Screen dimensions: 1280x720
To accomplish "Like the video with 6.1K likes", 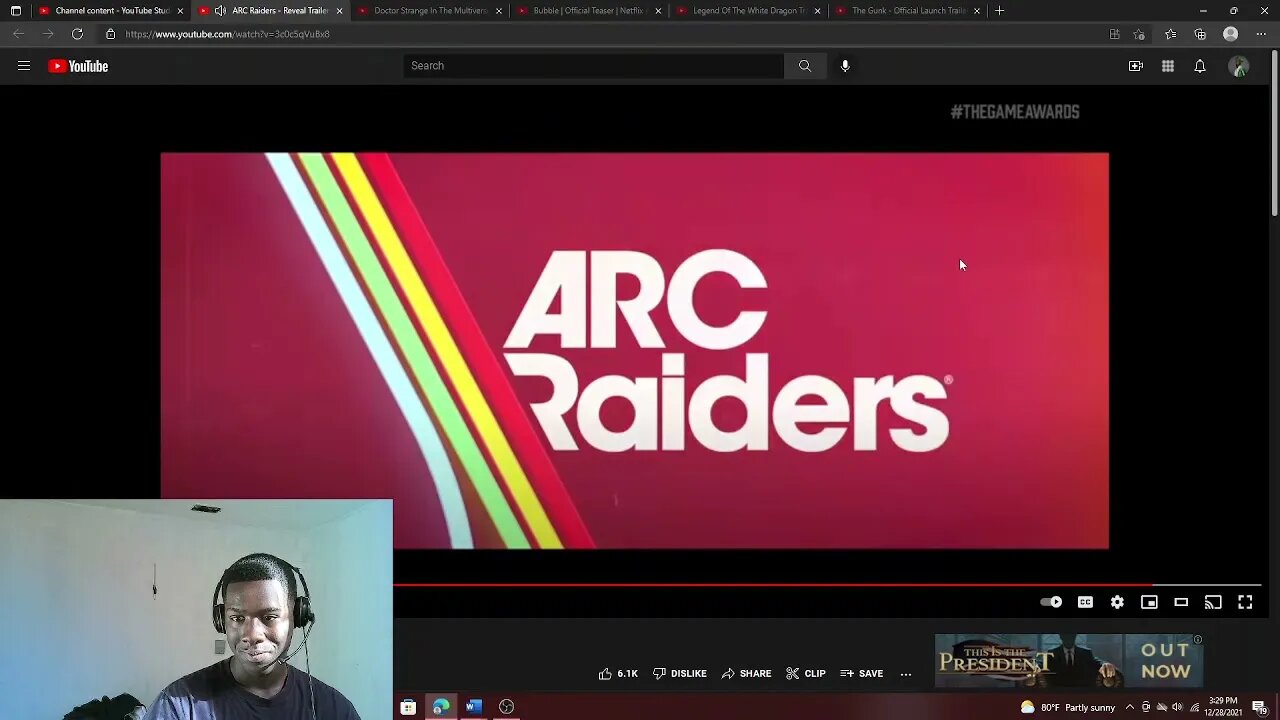I will (x=618, y=674).
